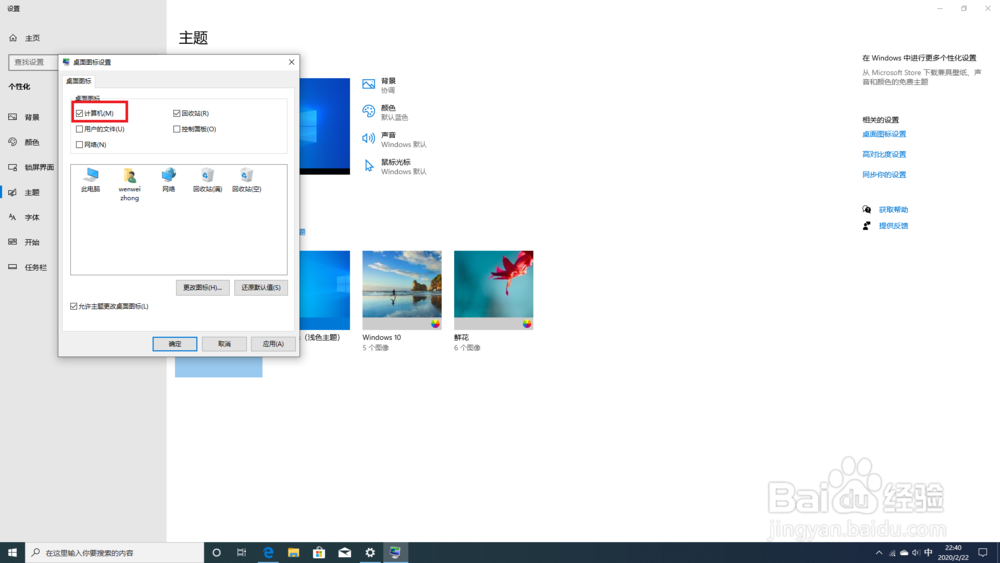
Task: Click the 更改图标(H)... button
Action: pyautogui.click(x=202, y=288)
